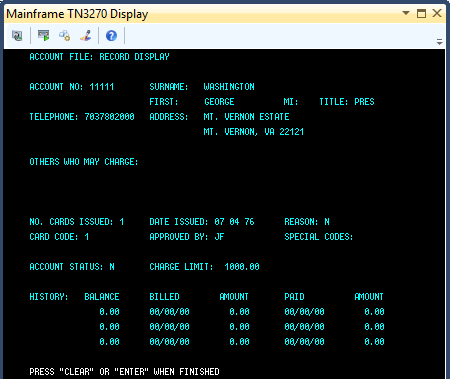Open the settings icon with gear
450x379 pixels.
65,35
